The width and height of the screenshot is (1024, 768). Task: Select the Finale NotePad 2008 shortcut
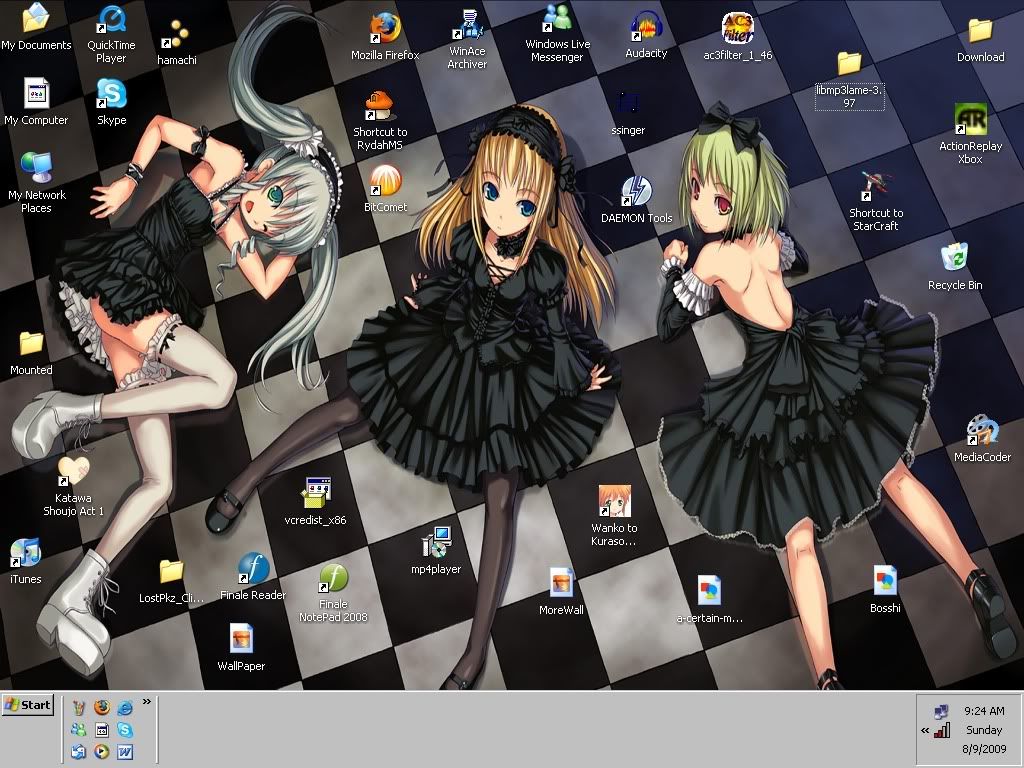[x=333, y=579]
